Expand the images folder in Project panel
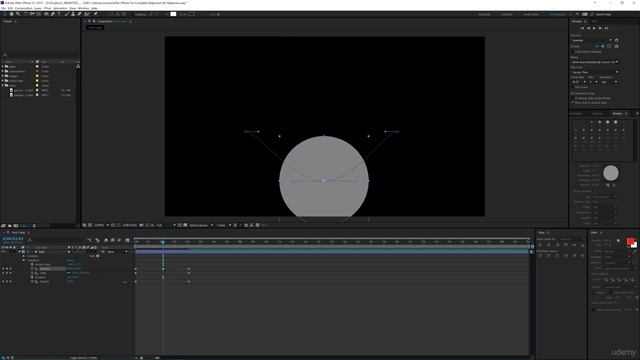Image resolution: width=640 pixels, height=360 pixels. 2,76
